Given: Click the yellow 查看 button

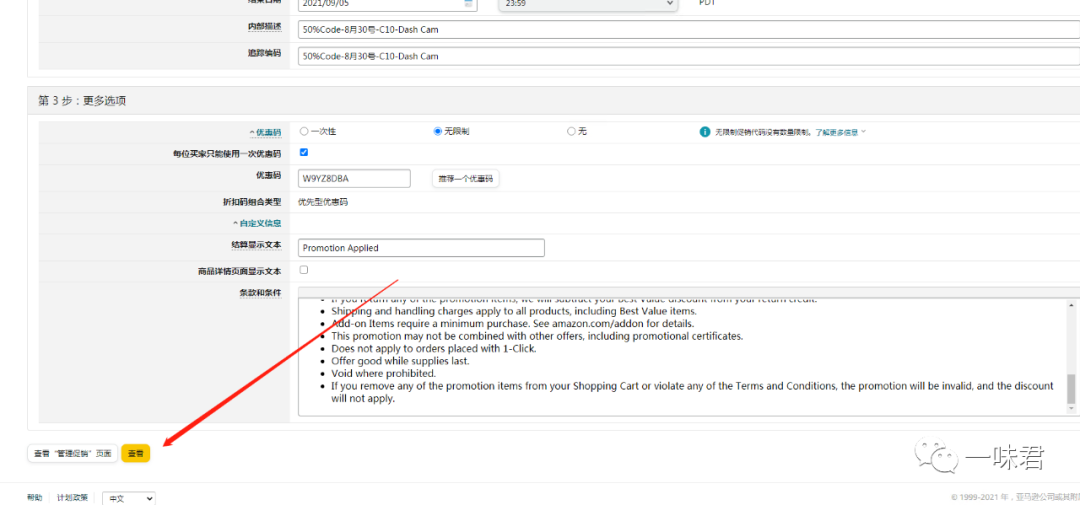Looking at the screenshot, I should pos(136,453).
